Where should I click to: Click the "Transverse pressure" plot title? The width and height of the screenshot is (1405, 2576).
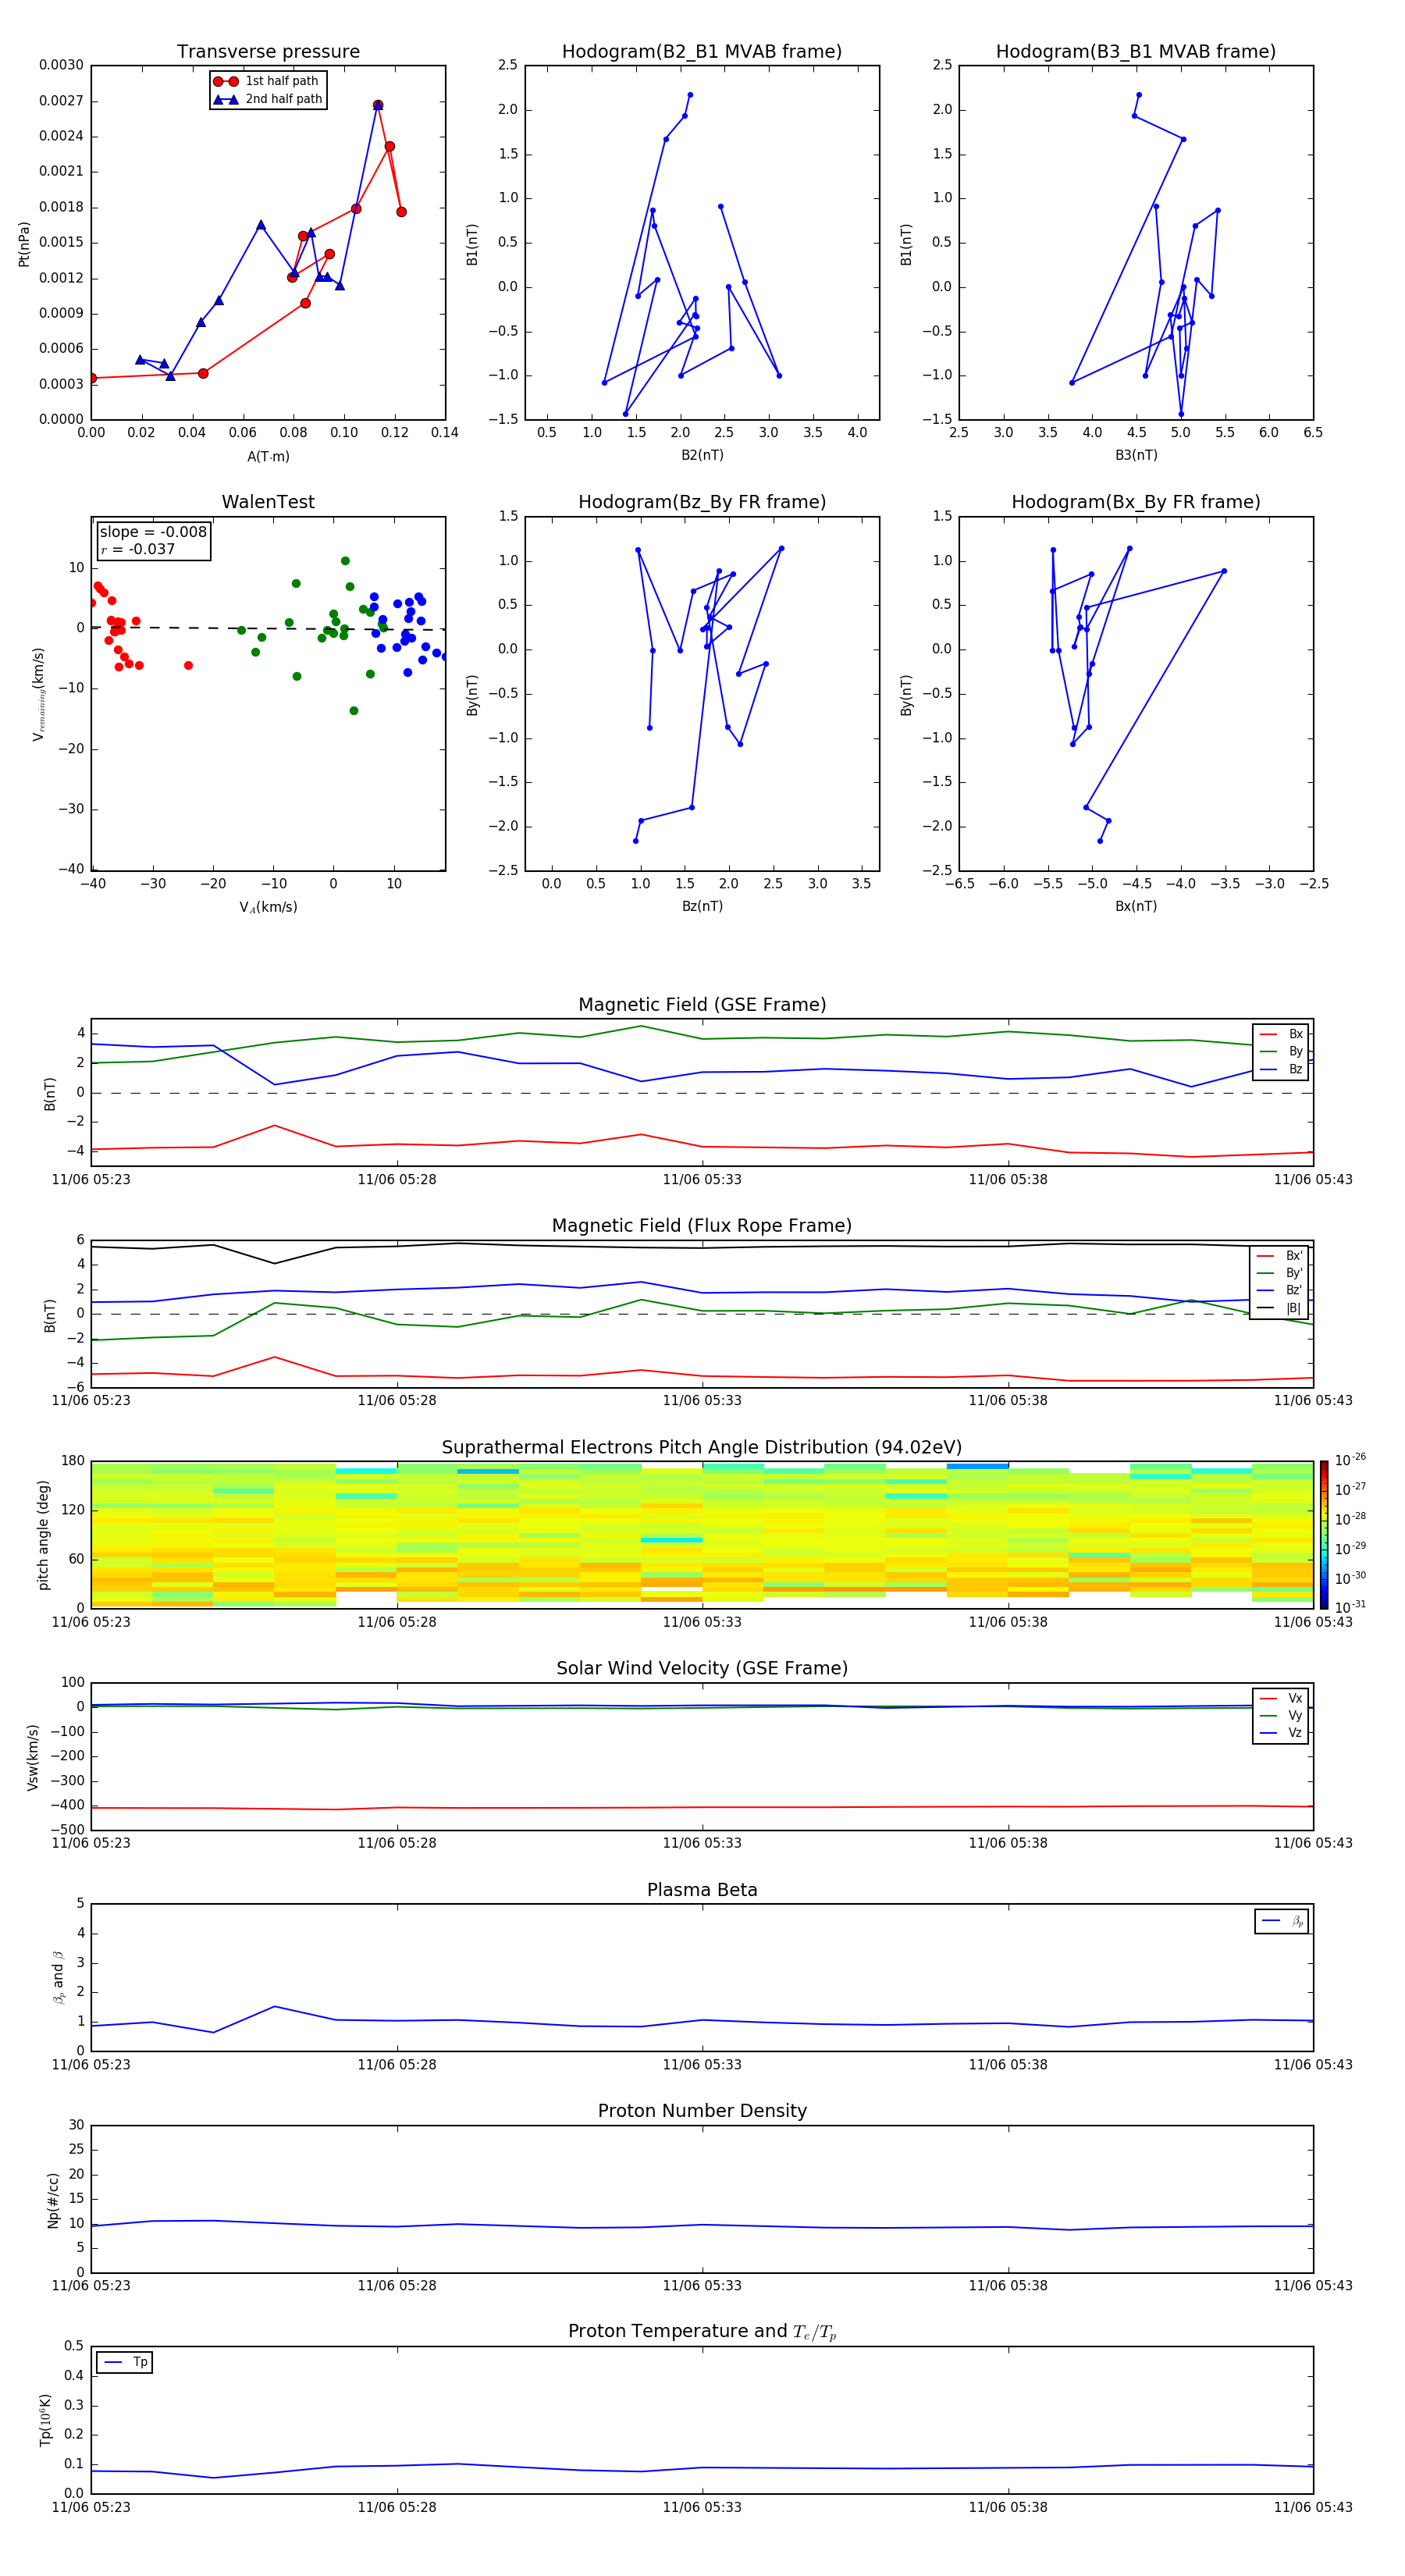click(268, 52)
